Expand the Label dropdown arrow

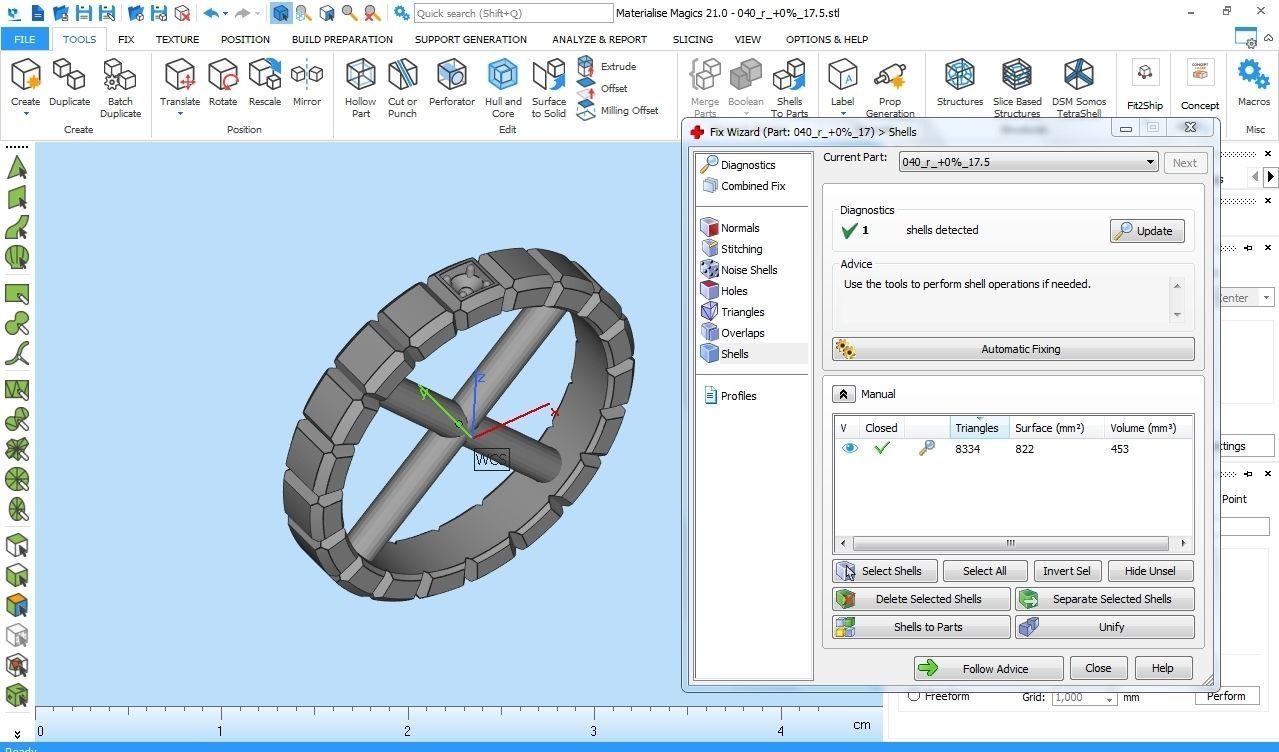(842, 113)
